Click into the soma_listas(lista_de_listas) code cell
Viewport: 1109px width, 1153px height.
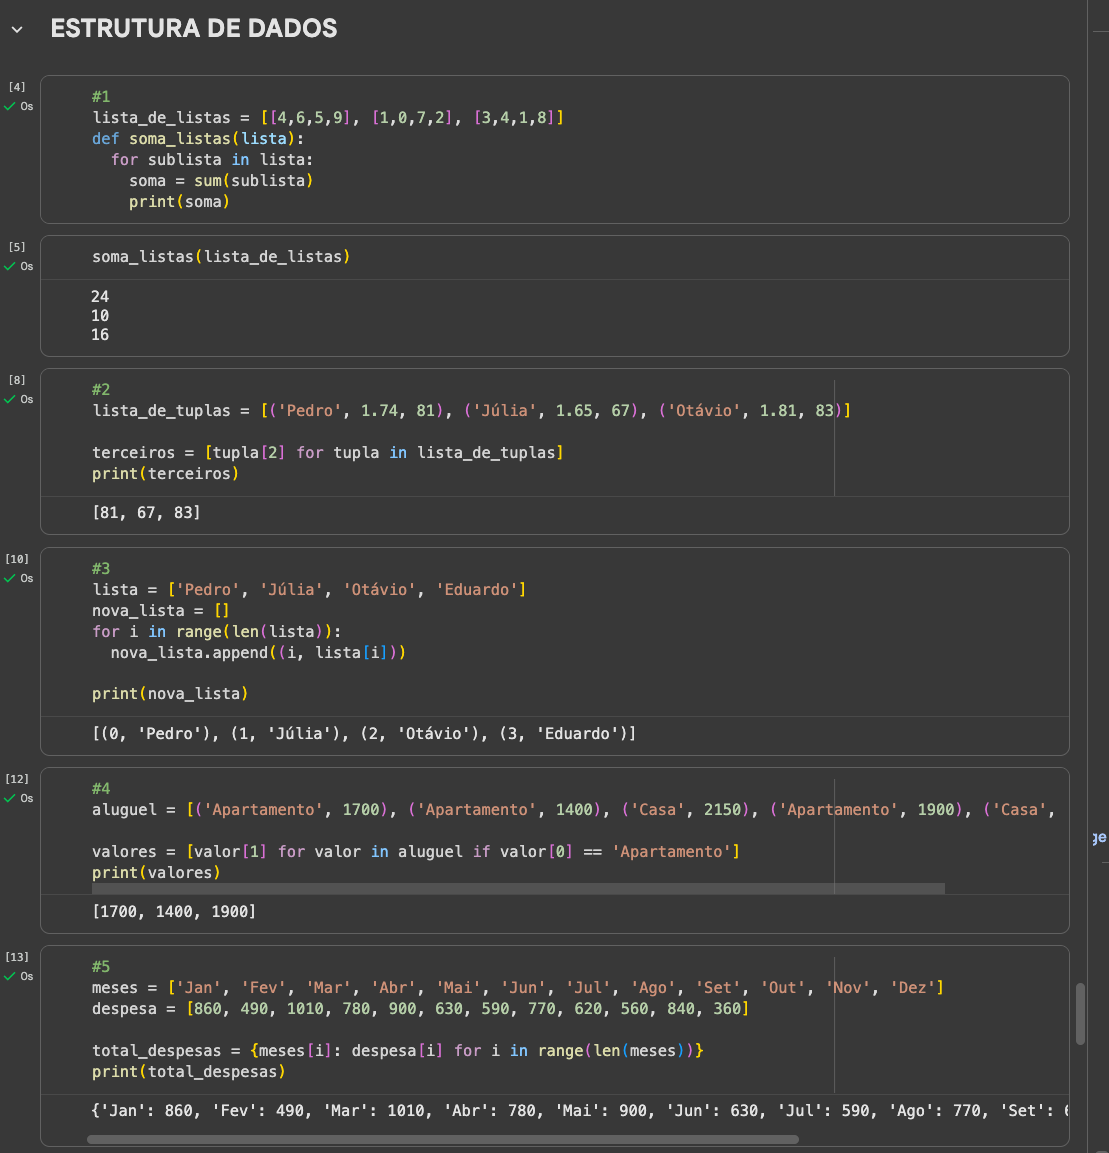click(x=221, y=257)
